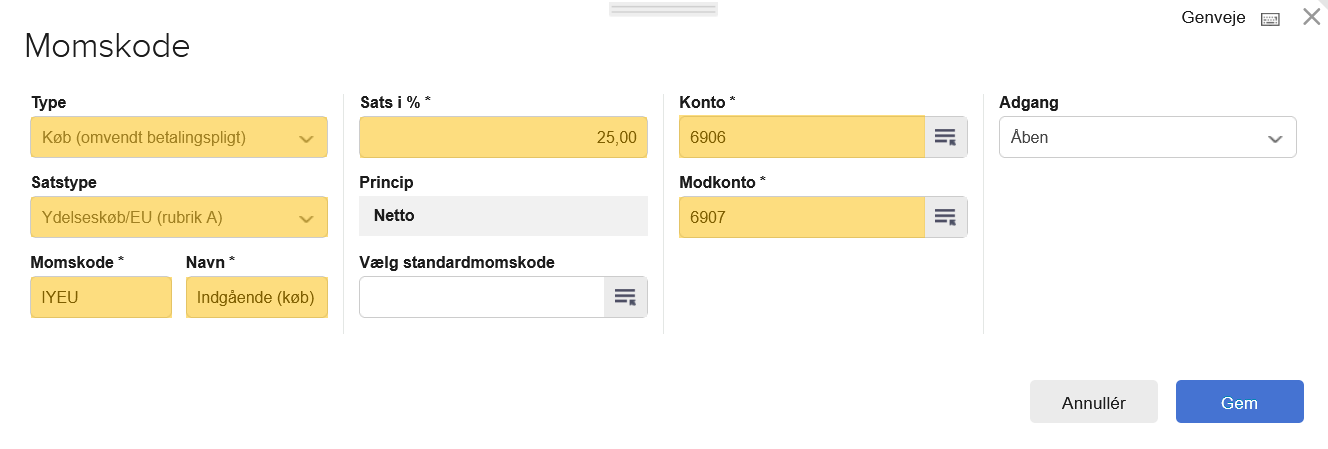Click inside the Modkonto field showing 6907
This screenshot has height=449, width=1328.
coord(802,217)
